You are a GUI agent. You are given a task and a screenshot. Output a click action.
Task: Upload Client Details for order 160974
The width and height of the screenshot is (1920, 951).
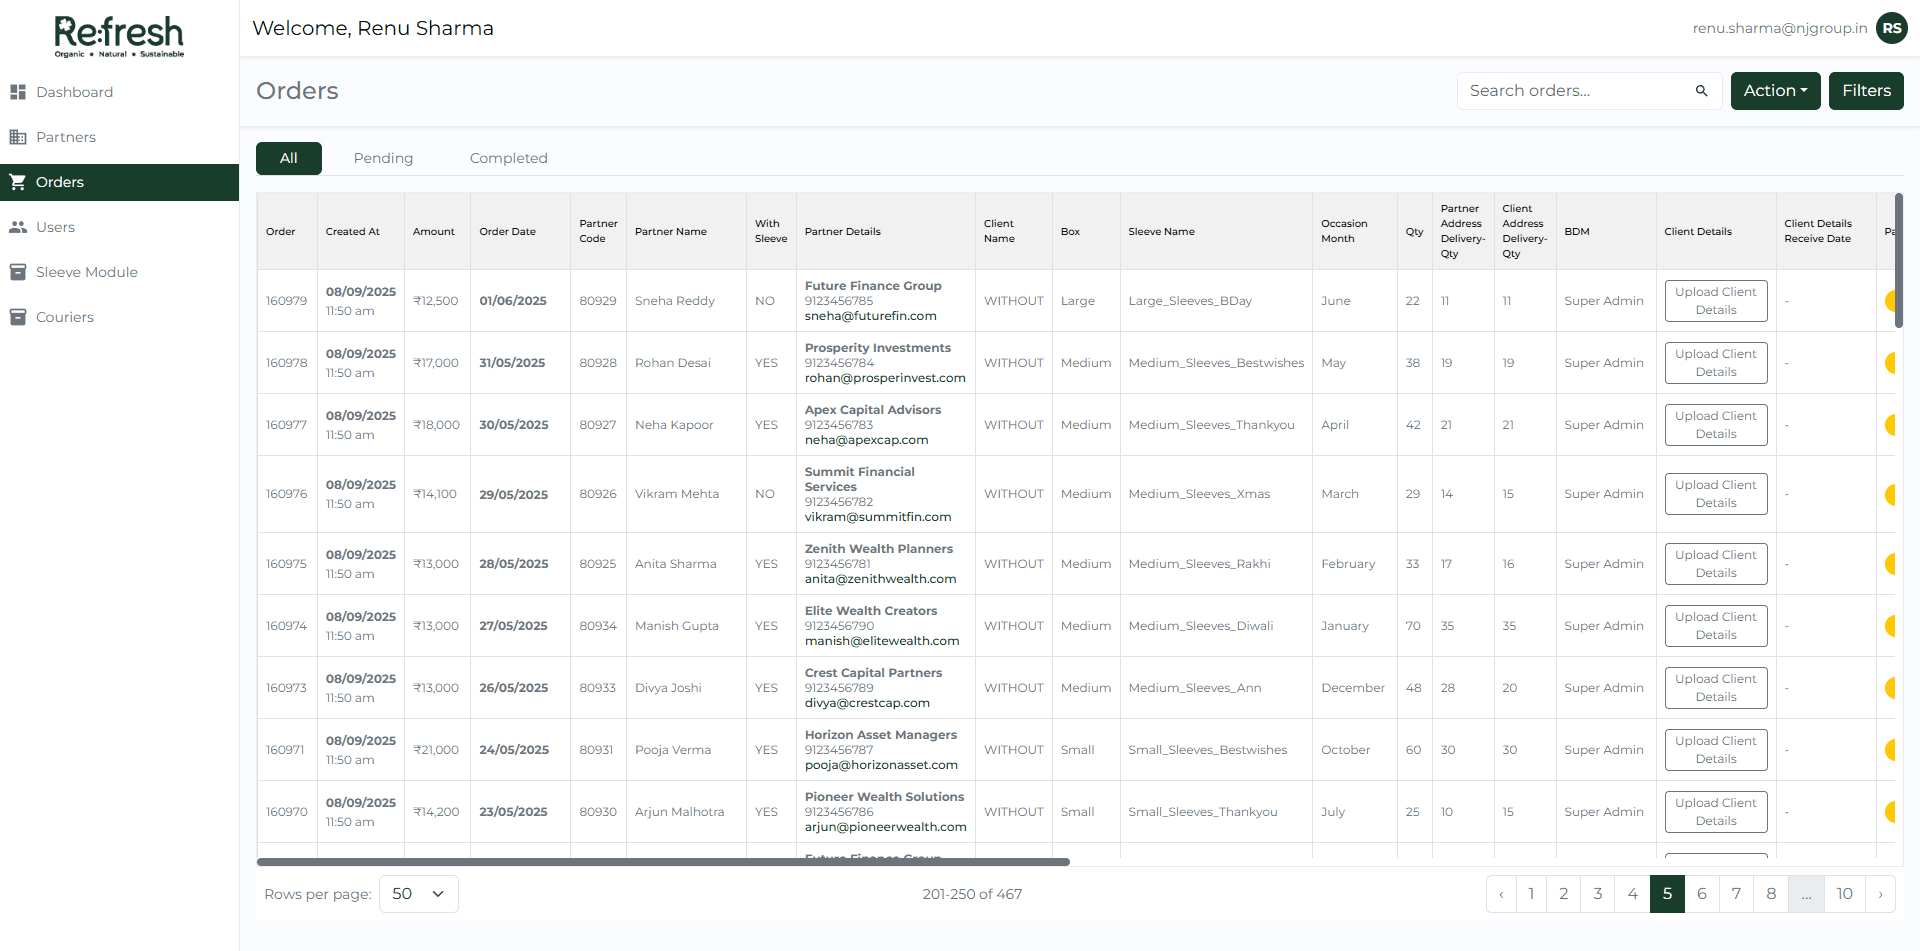coord(1716,626)
